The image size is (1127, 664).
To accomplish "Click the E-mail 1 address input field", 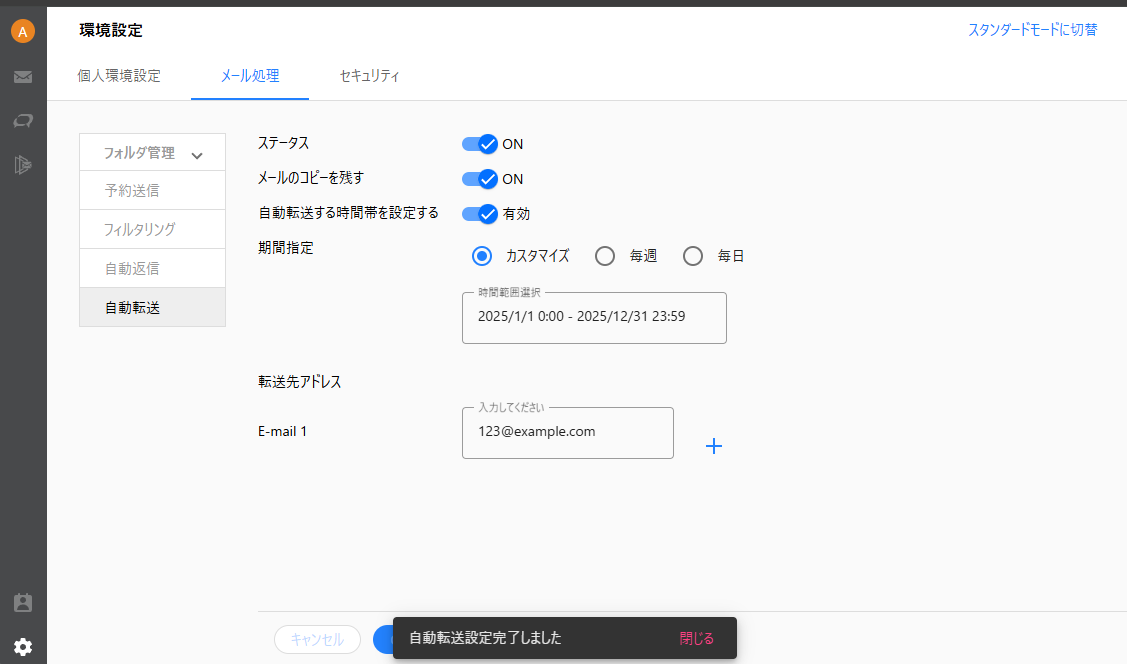I will coord(568,433).
